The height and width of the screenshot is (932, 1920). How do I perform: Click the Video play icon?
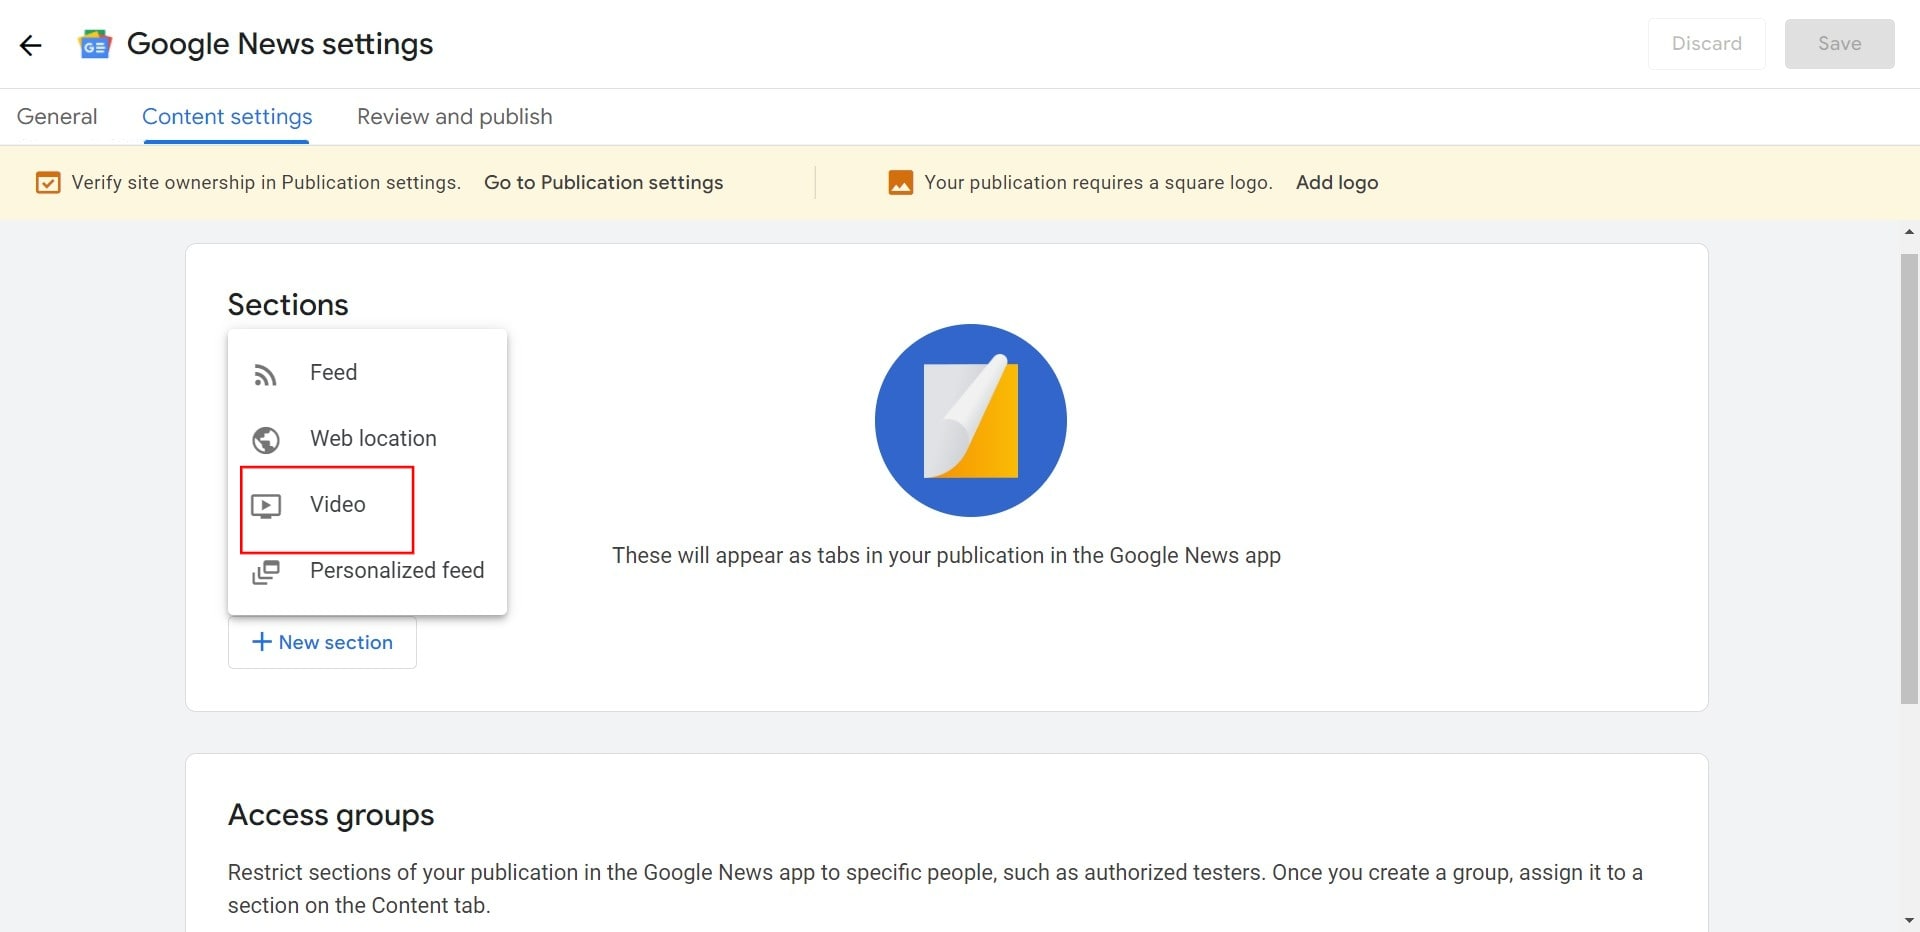[266, 506]
